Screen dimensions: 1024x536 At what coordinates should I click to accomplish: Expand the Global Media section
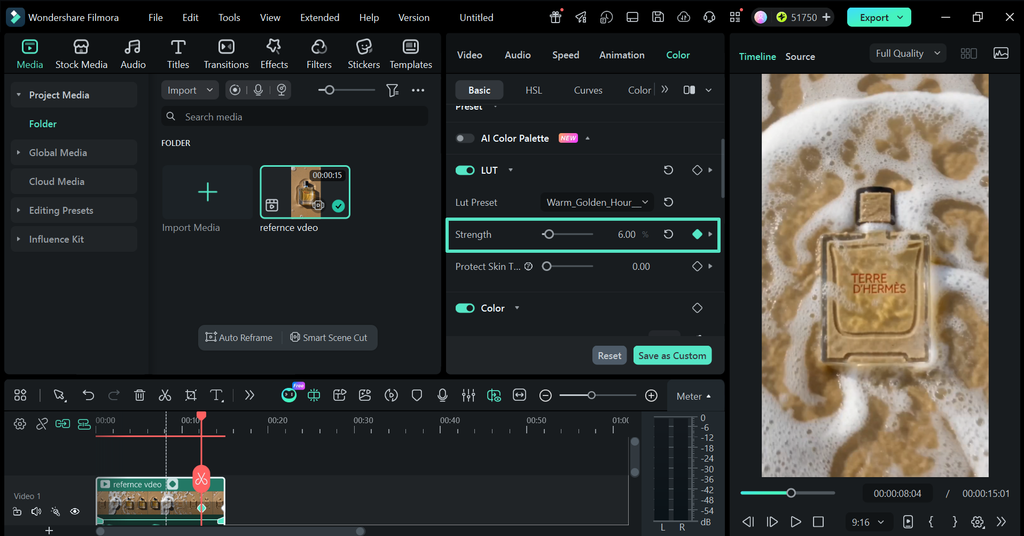(18, 153)
